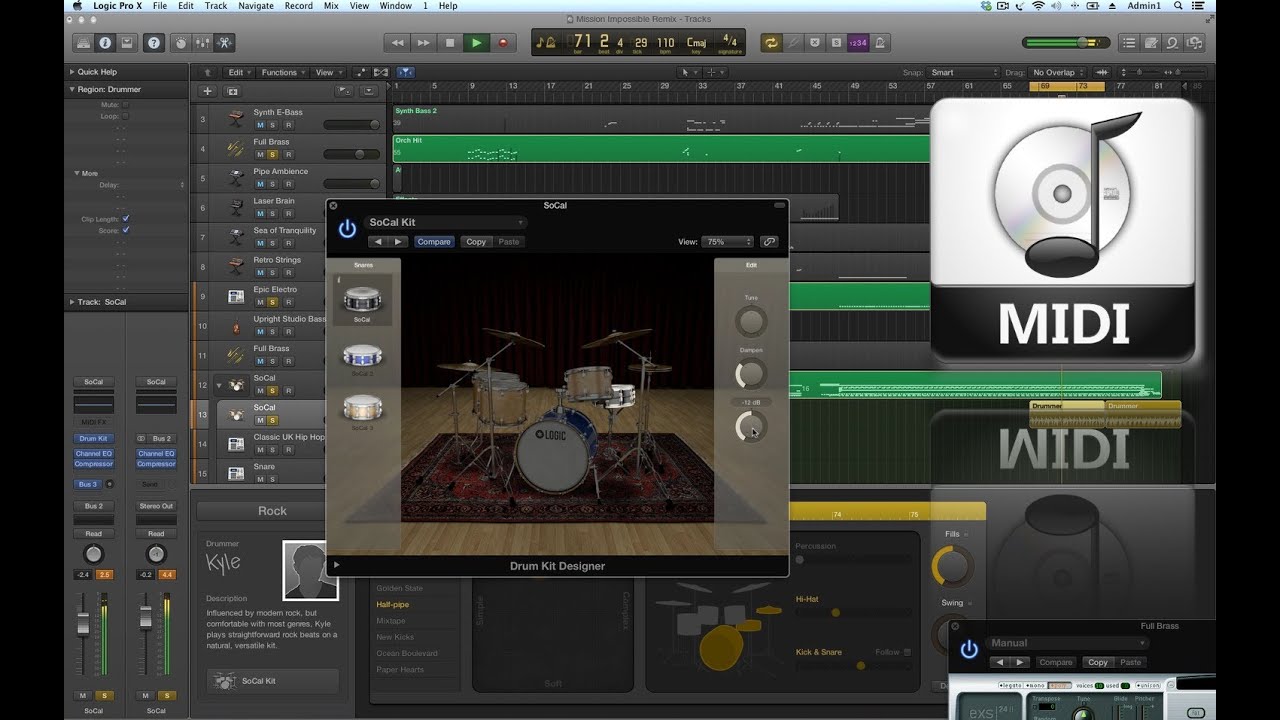Open the Mixer faders icon
This screenshot has width=1280, height=720.
tap(203, 43)
